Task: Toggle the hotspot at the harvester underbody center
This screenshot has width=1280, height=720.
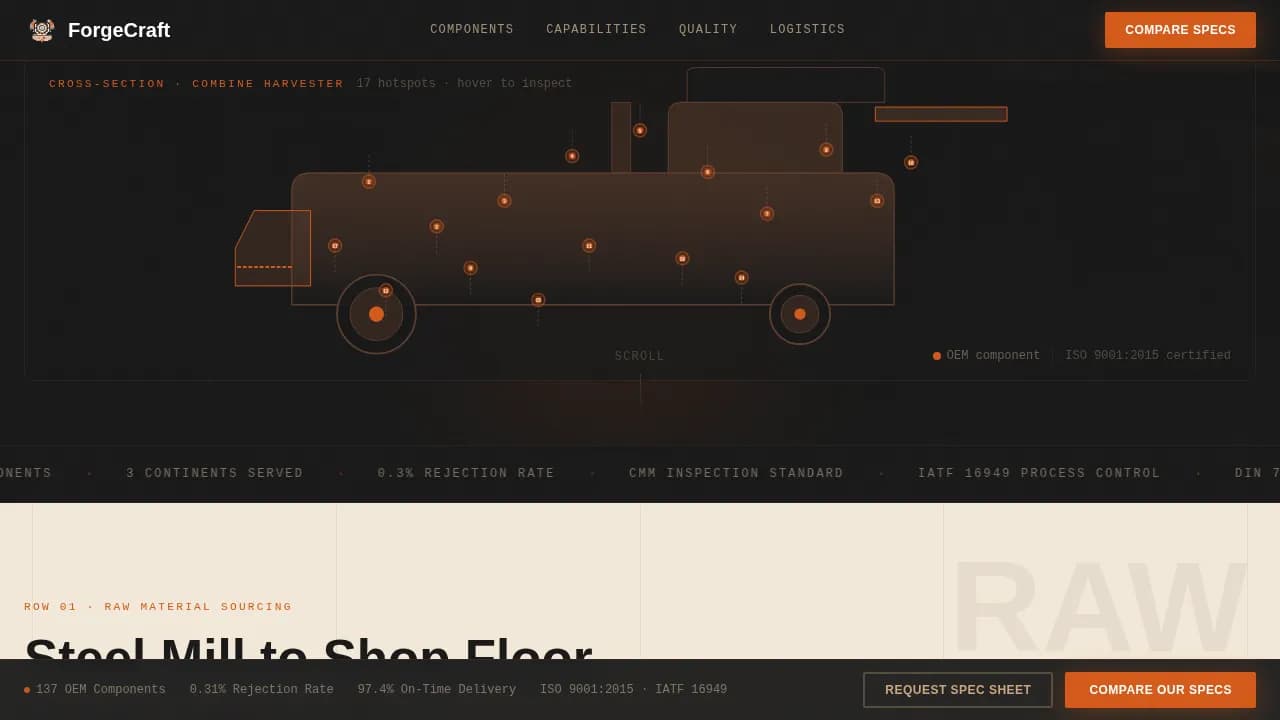Action: 538,299
